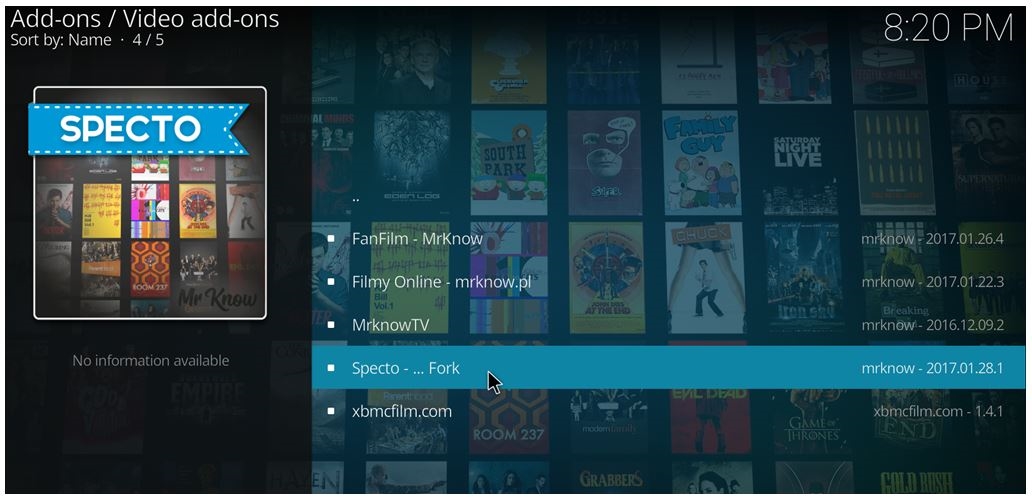Click version text 'mrknow - 2017.01.22.3'
This screenshot has width=1032, height=499.
[x=932, y=282]
